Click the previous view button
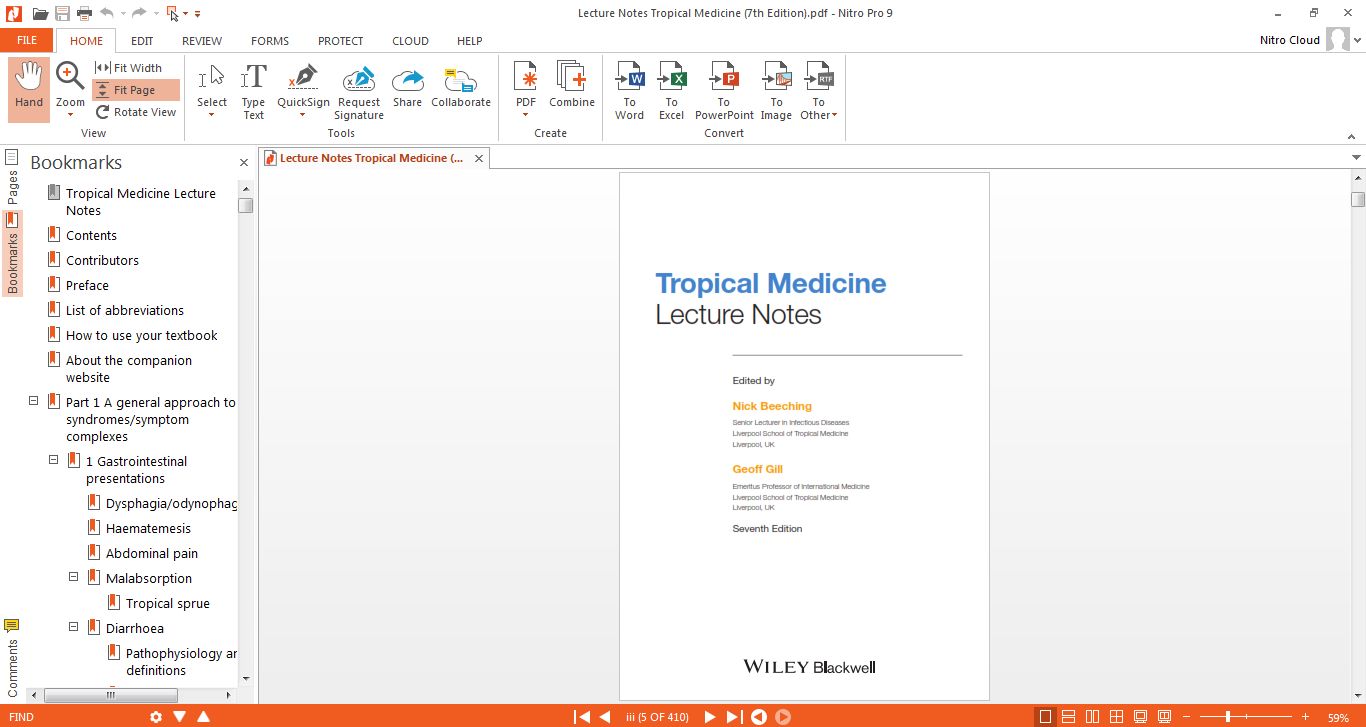The height and width of the screenshot is (727, 1366). click(759, 717)
